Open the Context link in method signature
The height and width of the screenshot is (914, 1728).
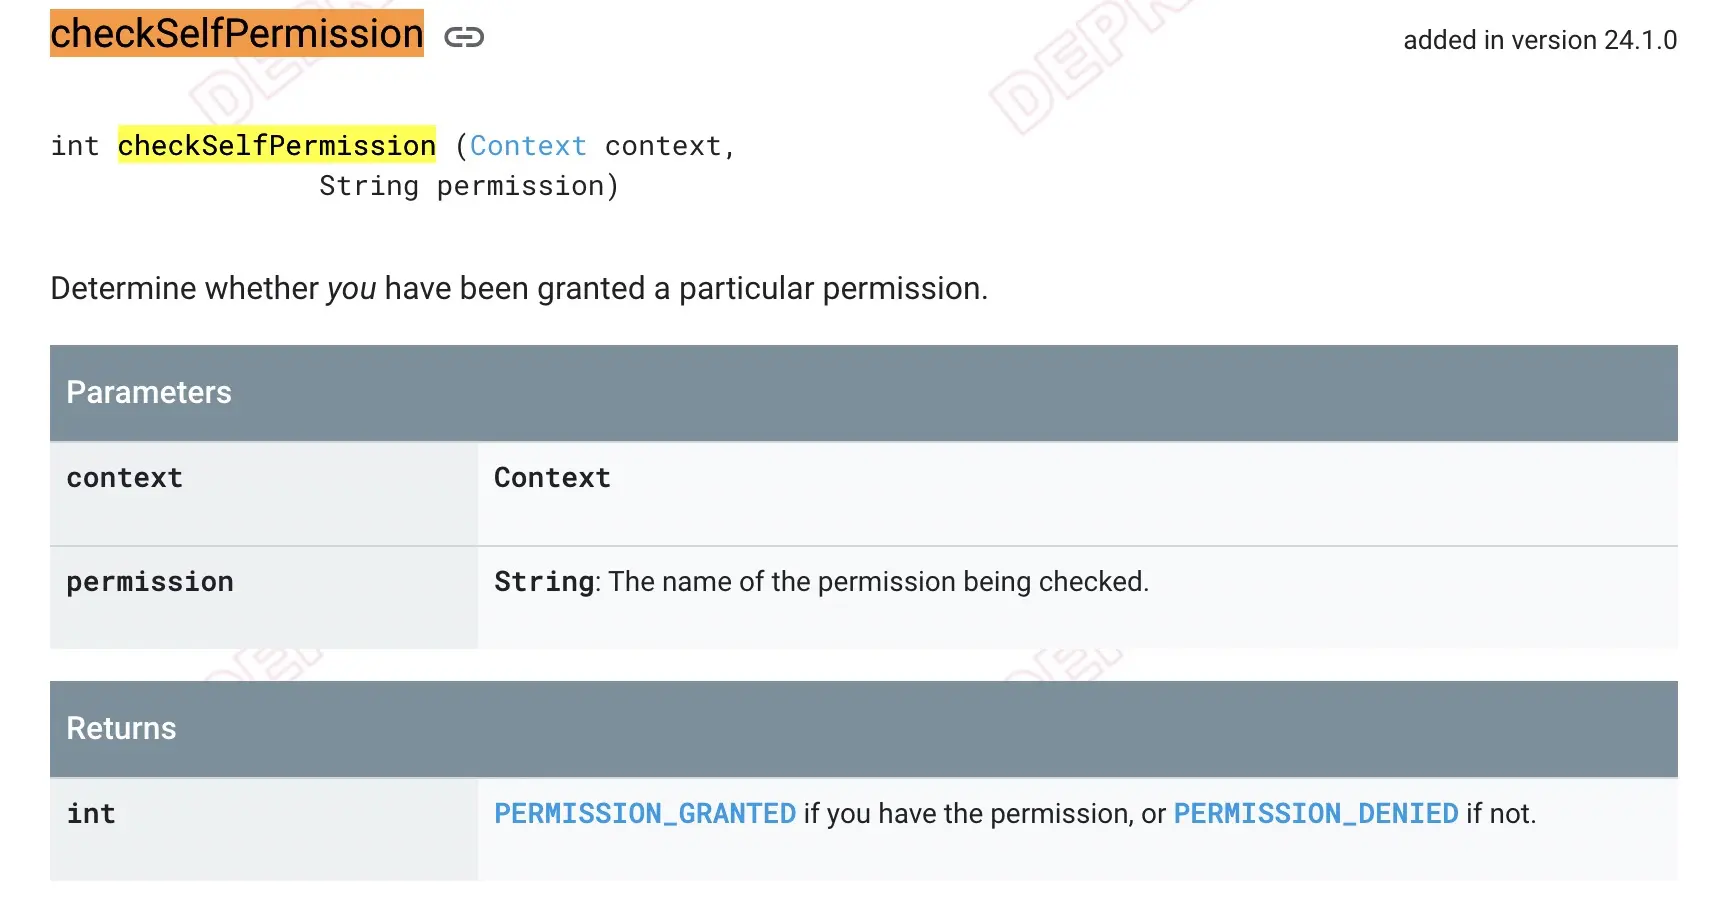pyautogui.click(x=528, y=146)
